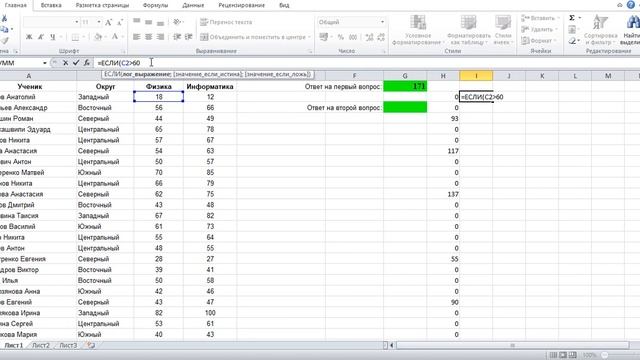This screenshot has height=360, width=640.
Task: Apply italic formatting with the К icon
Action: [41, 37]
